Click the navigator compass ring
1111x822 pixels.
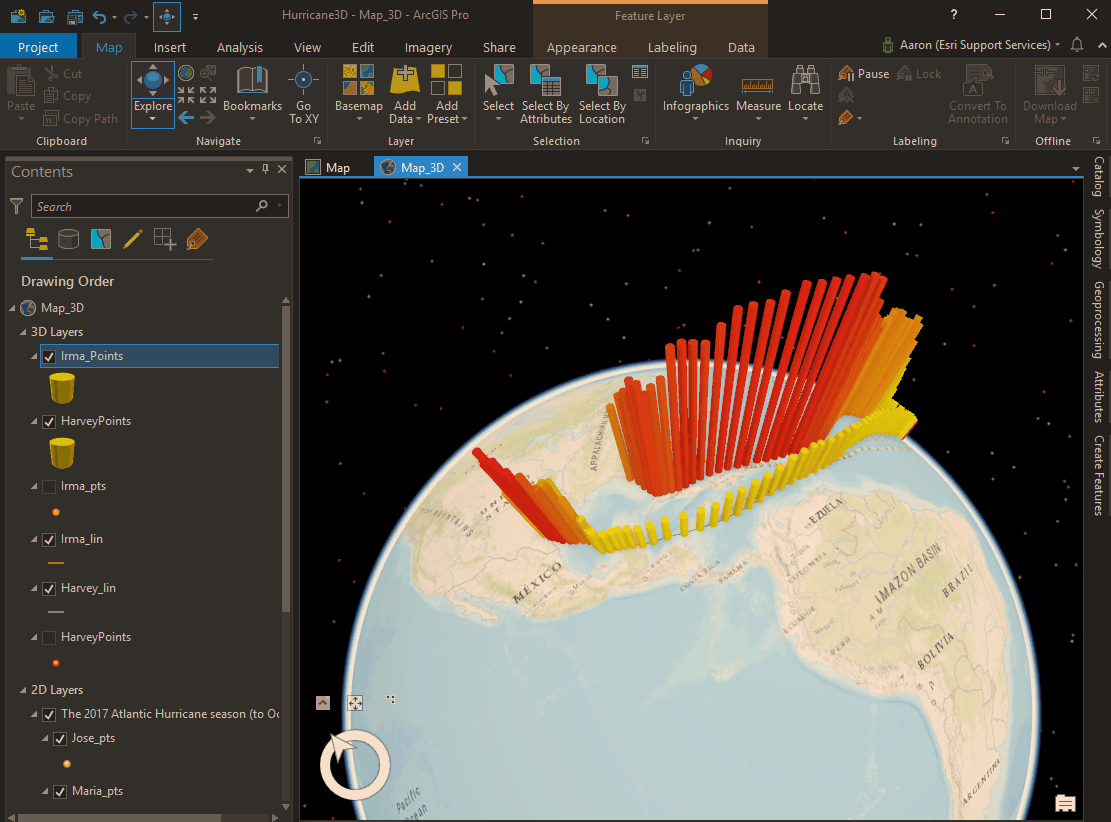pyautogui.click(x=355, y=765)
